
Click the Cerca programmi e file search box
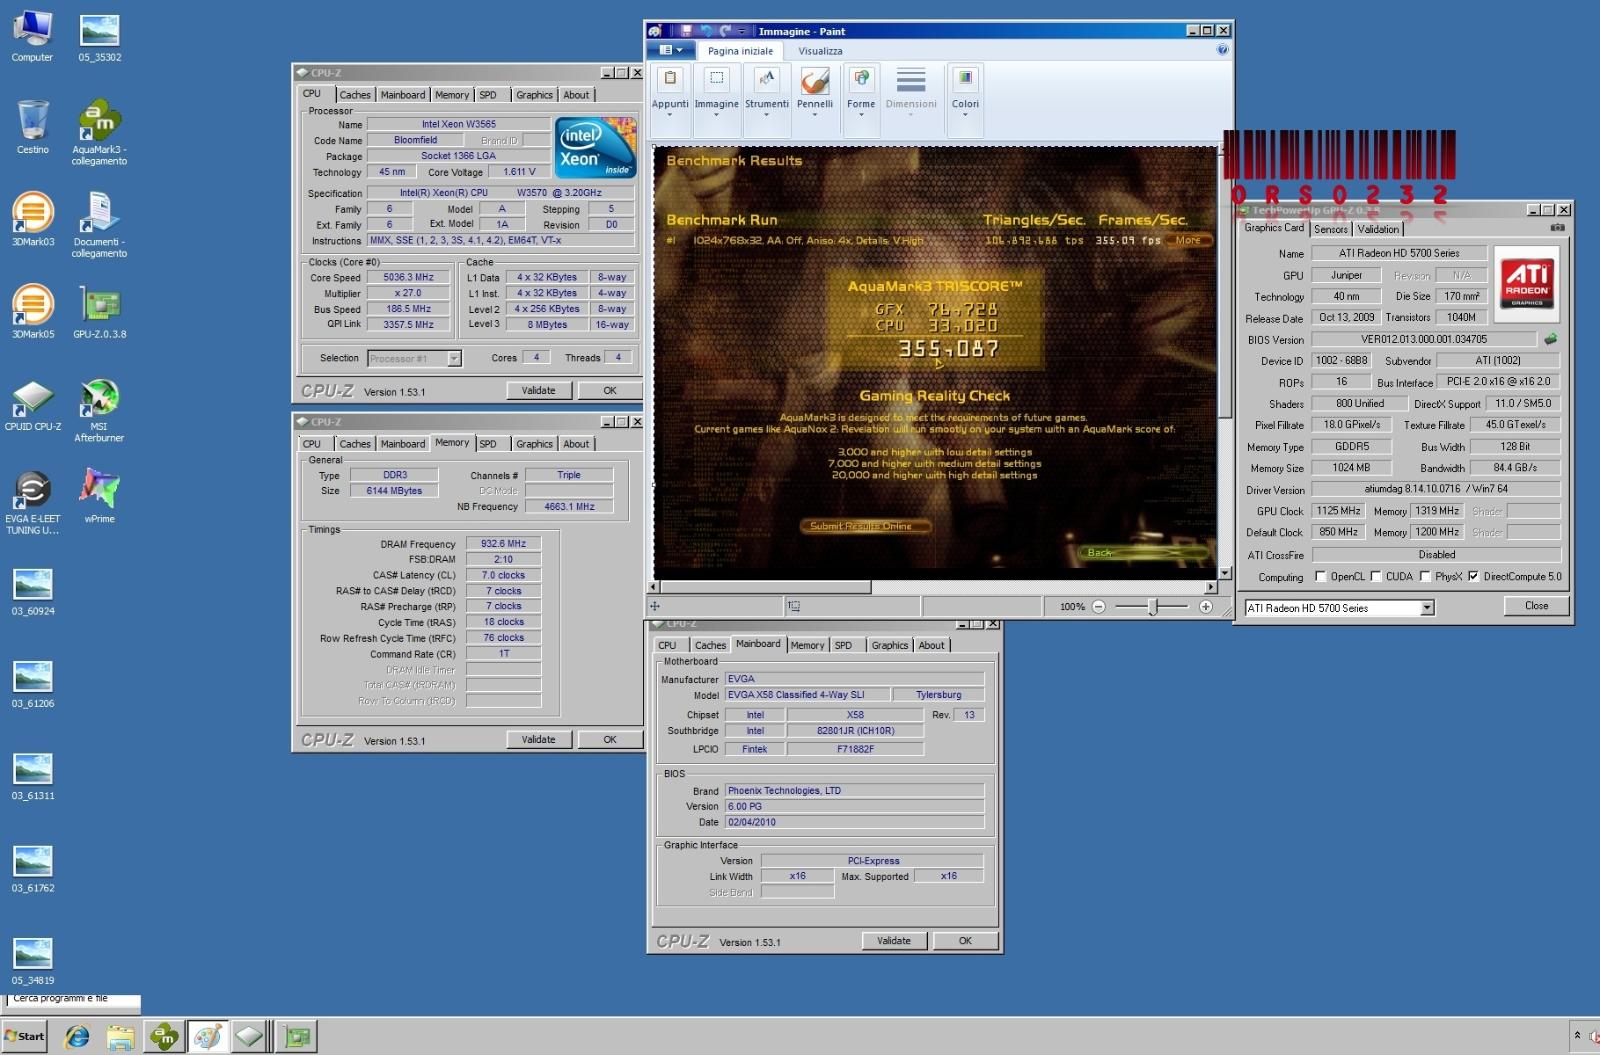tap(73, 1000)
